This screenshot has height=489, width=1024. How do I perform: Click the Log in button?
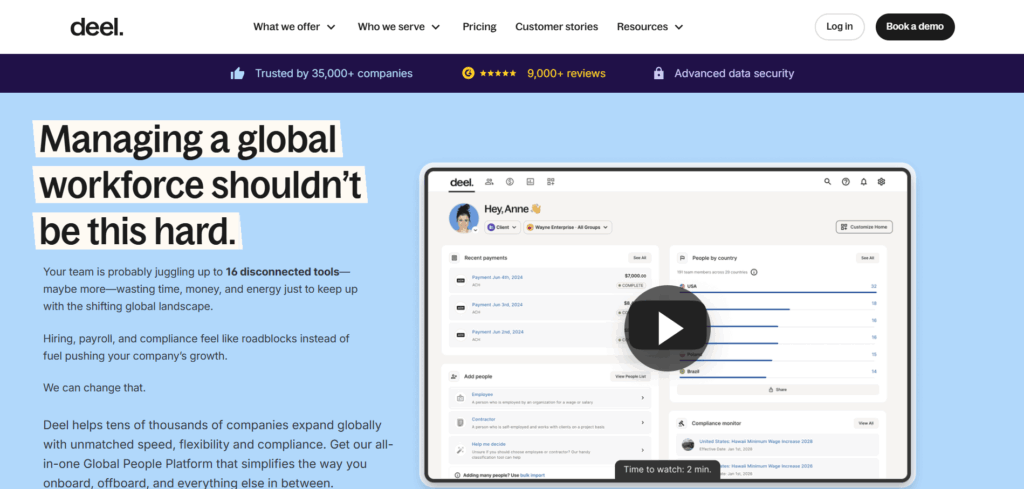click(839, 27)
